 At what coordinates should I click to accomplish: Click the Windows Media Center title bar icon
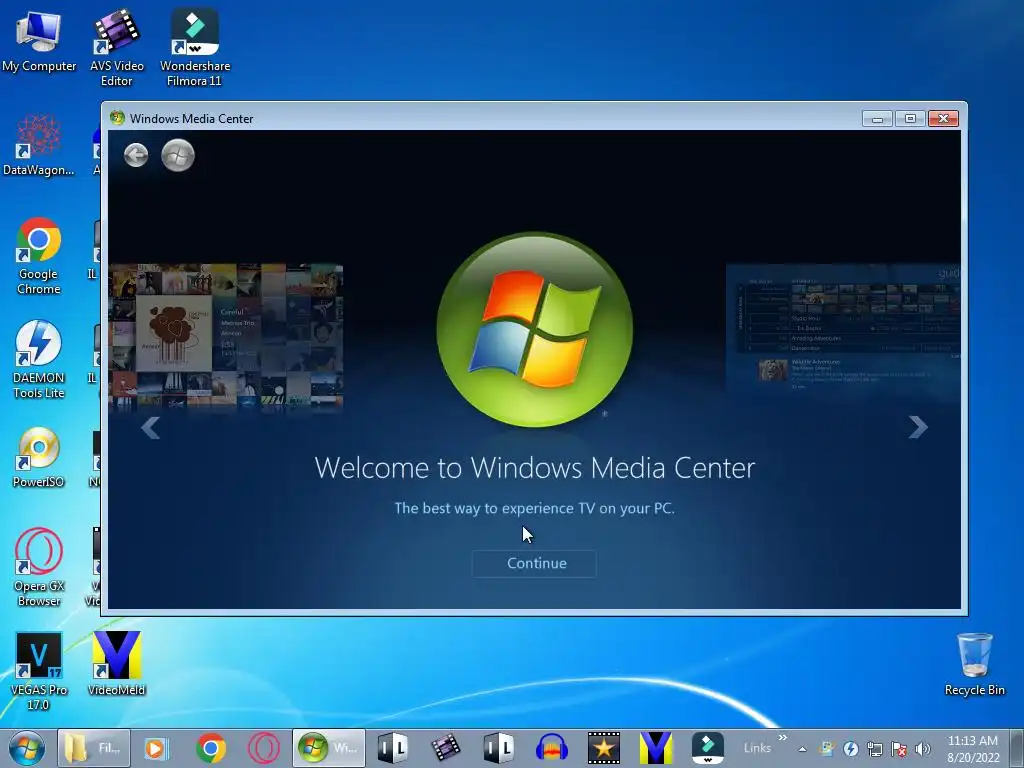tap(118, 118)
